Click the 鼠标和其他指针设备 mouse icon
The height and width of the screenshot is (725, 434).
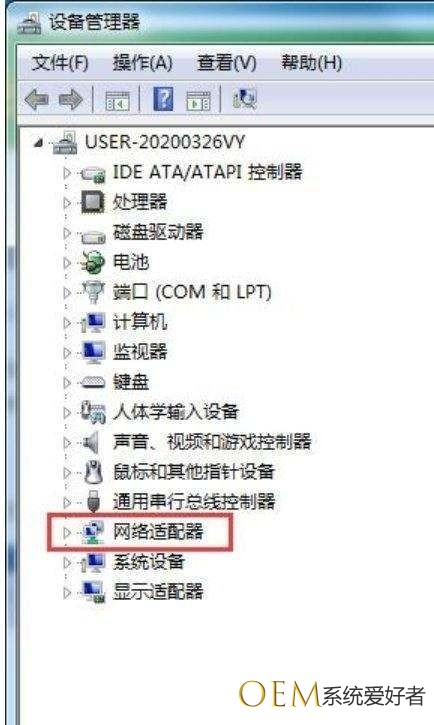[93, 472]
